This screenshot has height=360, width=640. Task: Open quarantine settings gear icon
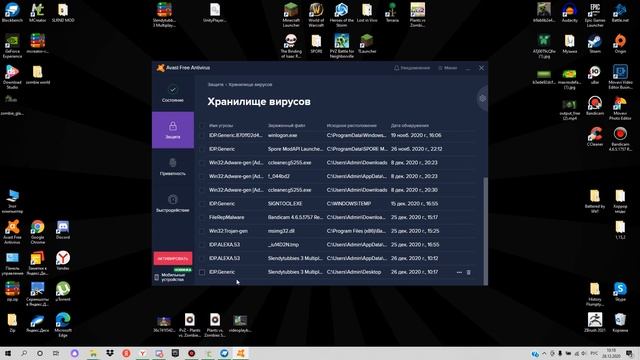(x=482, y=98)
